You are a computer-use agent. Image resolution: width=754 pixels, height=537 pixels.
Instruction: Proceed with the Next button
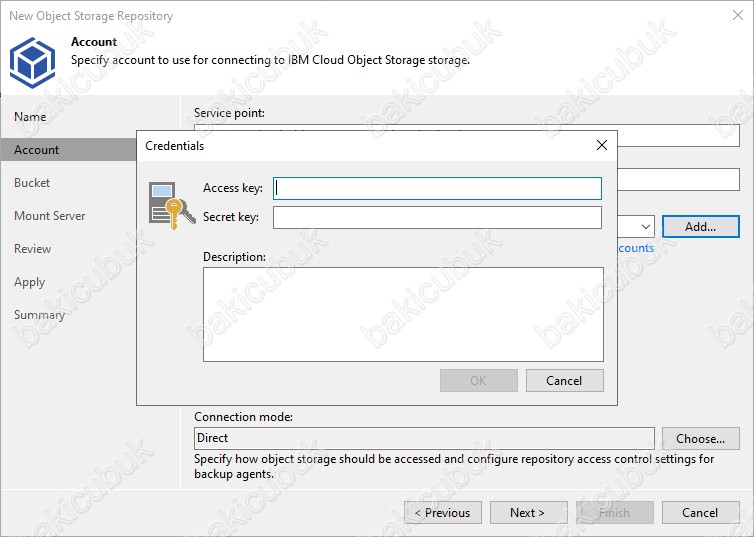click(x=528, y=512)
